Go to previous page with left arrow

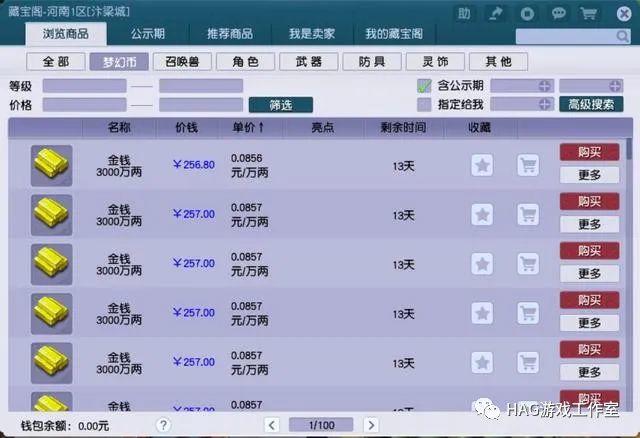[272, 425]
